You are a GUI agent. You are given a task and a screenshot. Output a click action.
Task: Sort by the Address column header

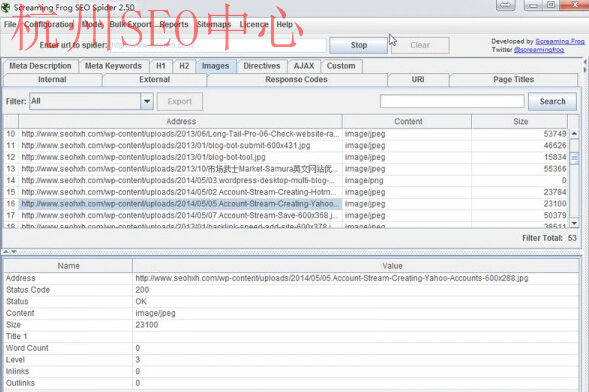pos(181,122)
